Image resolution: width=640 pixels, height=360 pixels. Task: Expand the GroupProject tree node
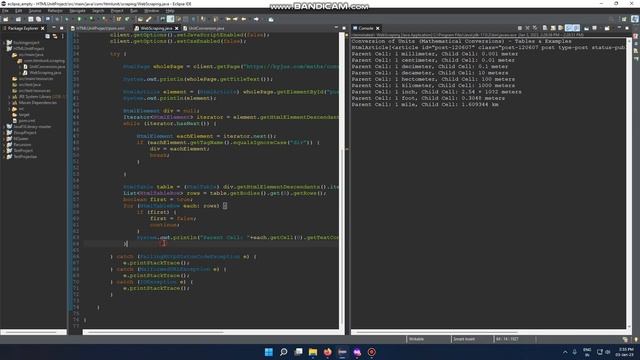4,133
